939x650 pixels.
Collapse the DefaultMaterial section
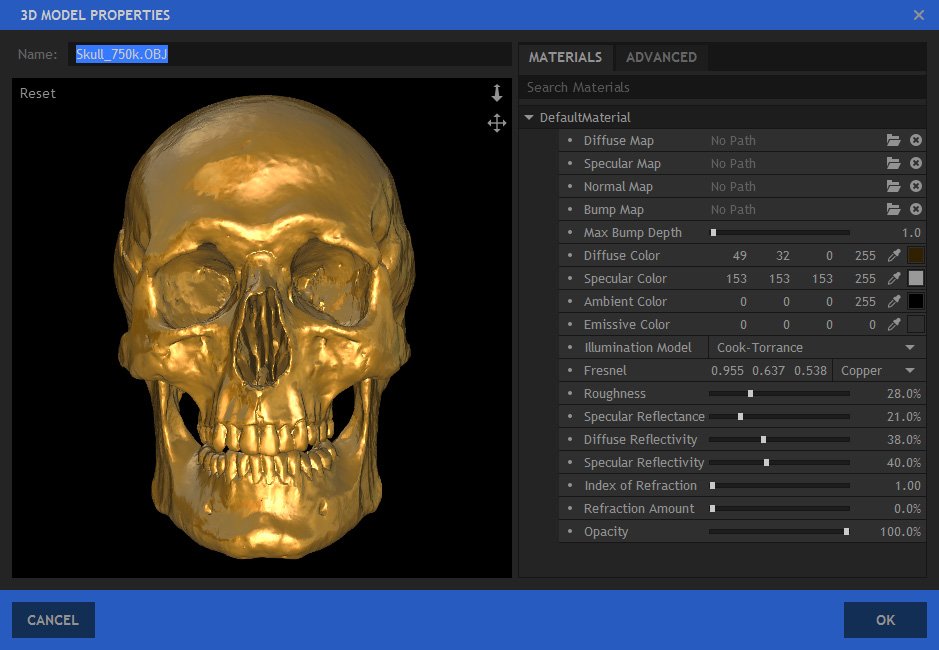pos(529,118)
